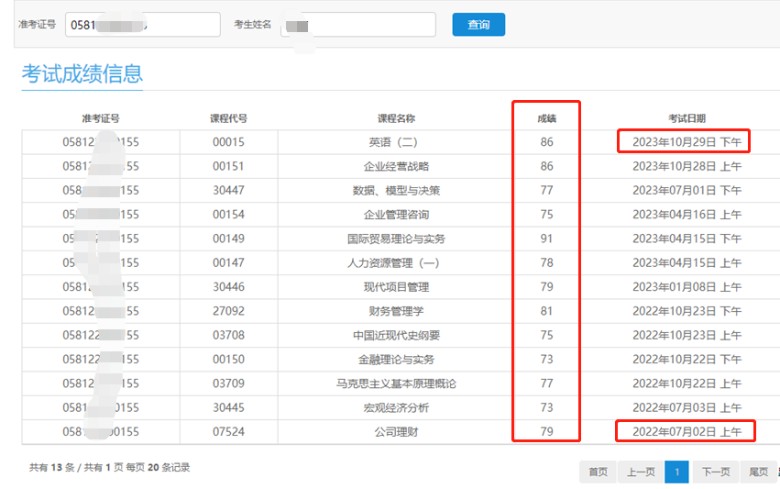Focus the 准考证号 input field
The height and width of the screenshot is (489, 780).
coord(142,25)
